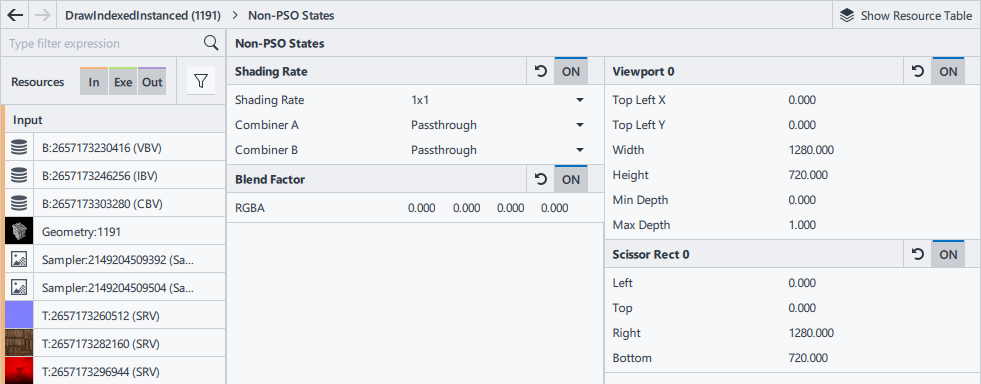Click Show Resource Table button
Viewport: 981px width, 384px height.
click(907, 15)
